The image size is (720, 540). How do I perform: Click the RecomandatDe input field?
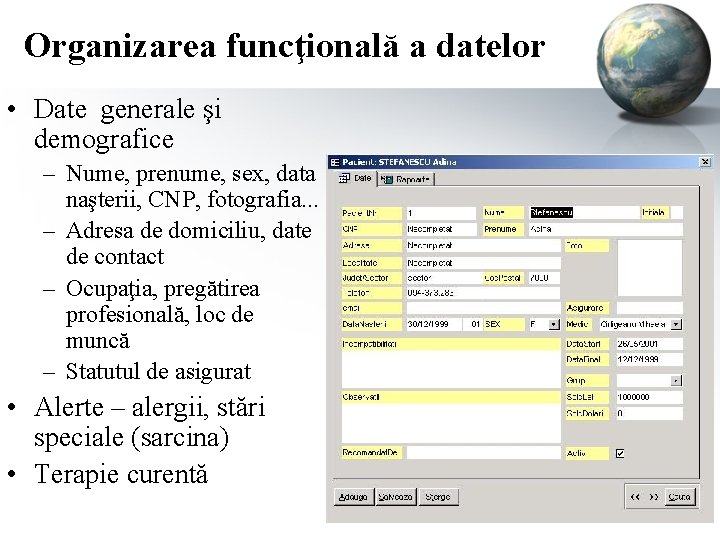483,453
